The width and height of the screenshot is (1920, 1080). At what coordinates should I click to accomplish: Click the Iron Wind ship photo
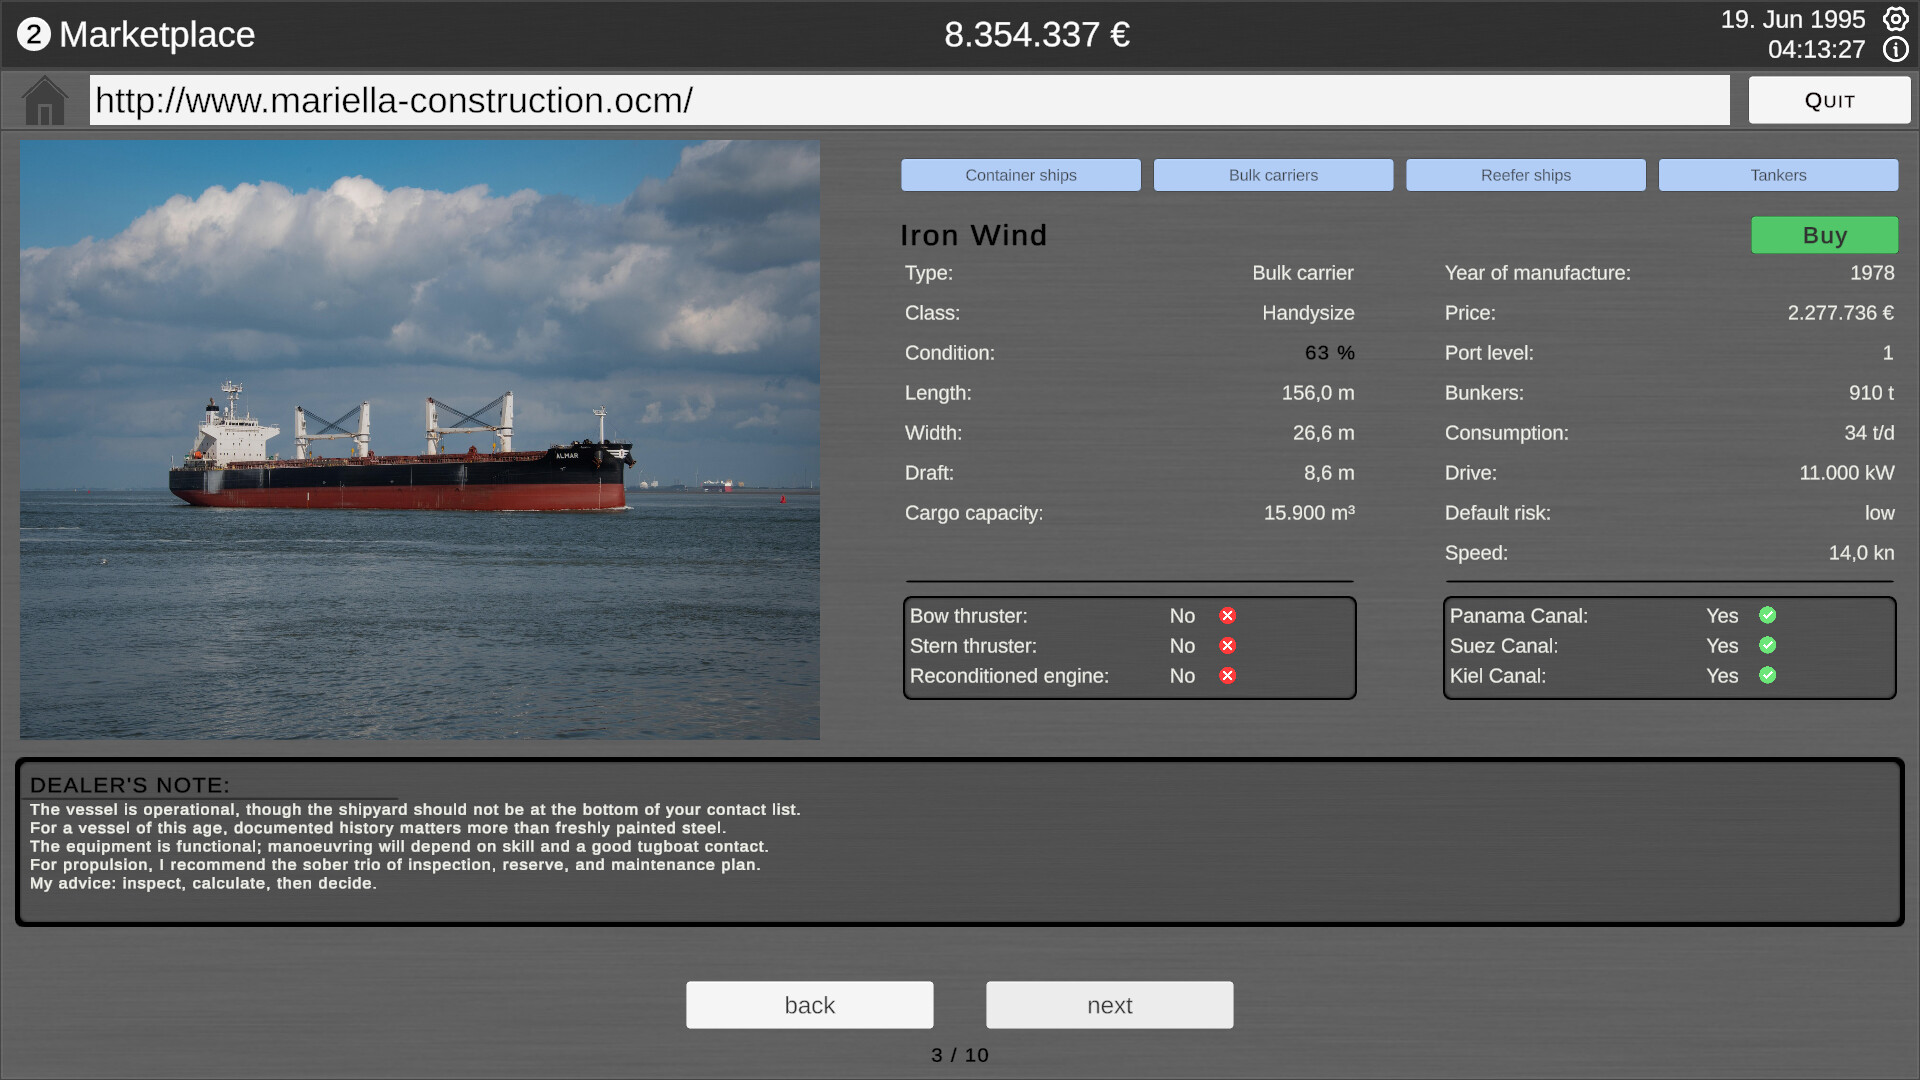[x=420, y=440]
